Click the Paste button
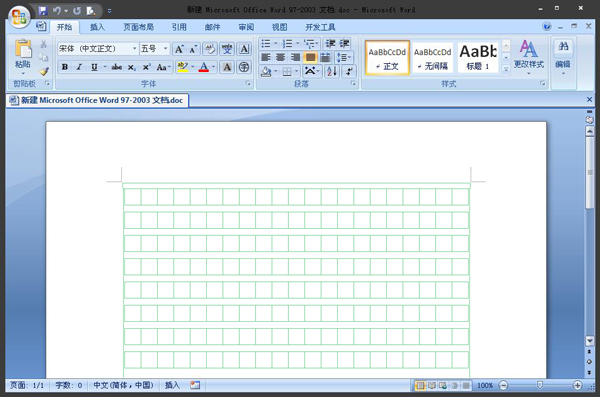 pyautogui.click(x=23, y=57)
